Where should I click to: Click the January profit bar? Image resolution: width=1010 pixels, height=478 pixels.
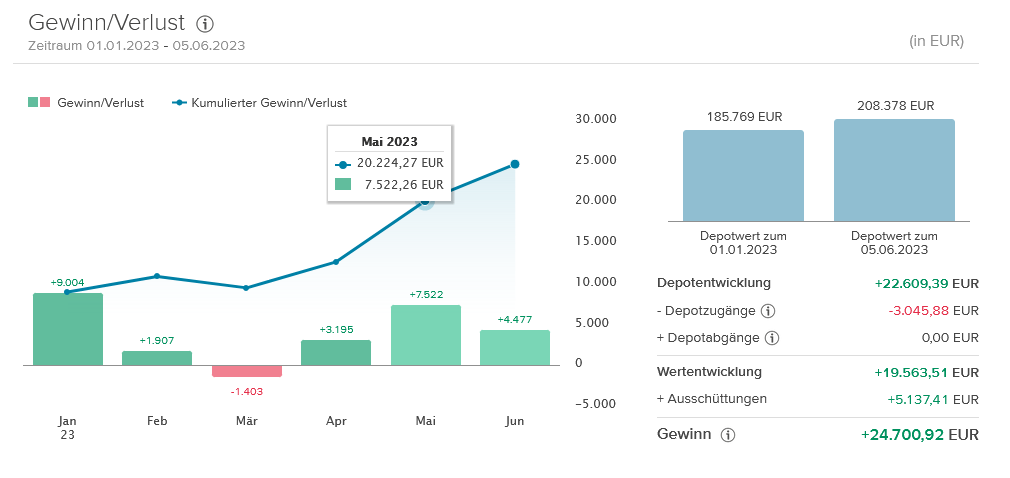68,329
